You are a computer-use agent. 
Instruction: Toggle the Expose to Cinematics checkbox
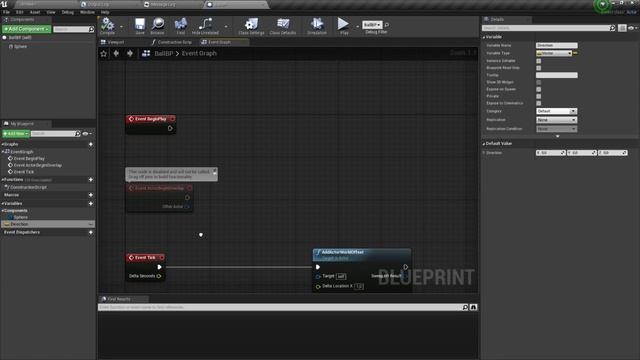click(539, 103)
